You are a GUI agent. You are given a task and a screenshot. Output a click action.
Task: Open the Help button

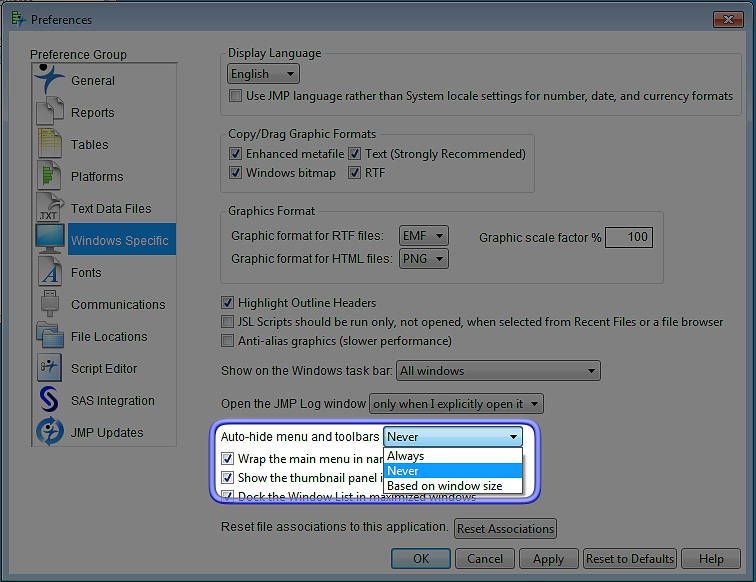point(711,558)
